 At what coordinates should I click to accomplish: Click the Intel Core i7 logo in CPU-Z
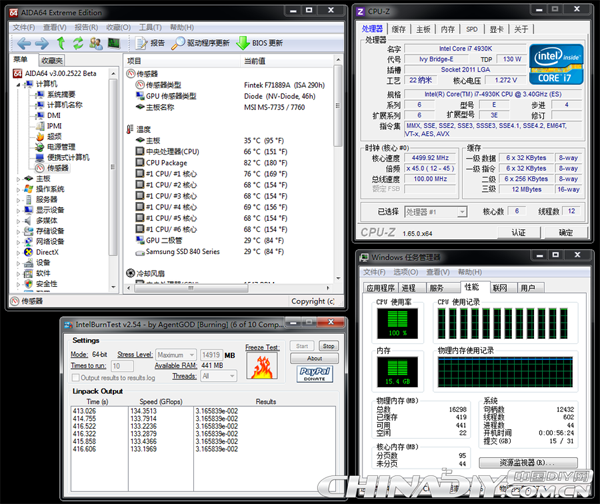(556, 64)
